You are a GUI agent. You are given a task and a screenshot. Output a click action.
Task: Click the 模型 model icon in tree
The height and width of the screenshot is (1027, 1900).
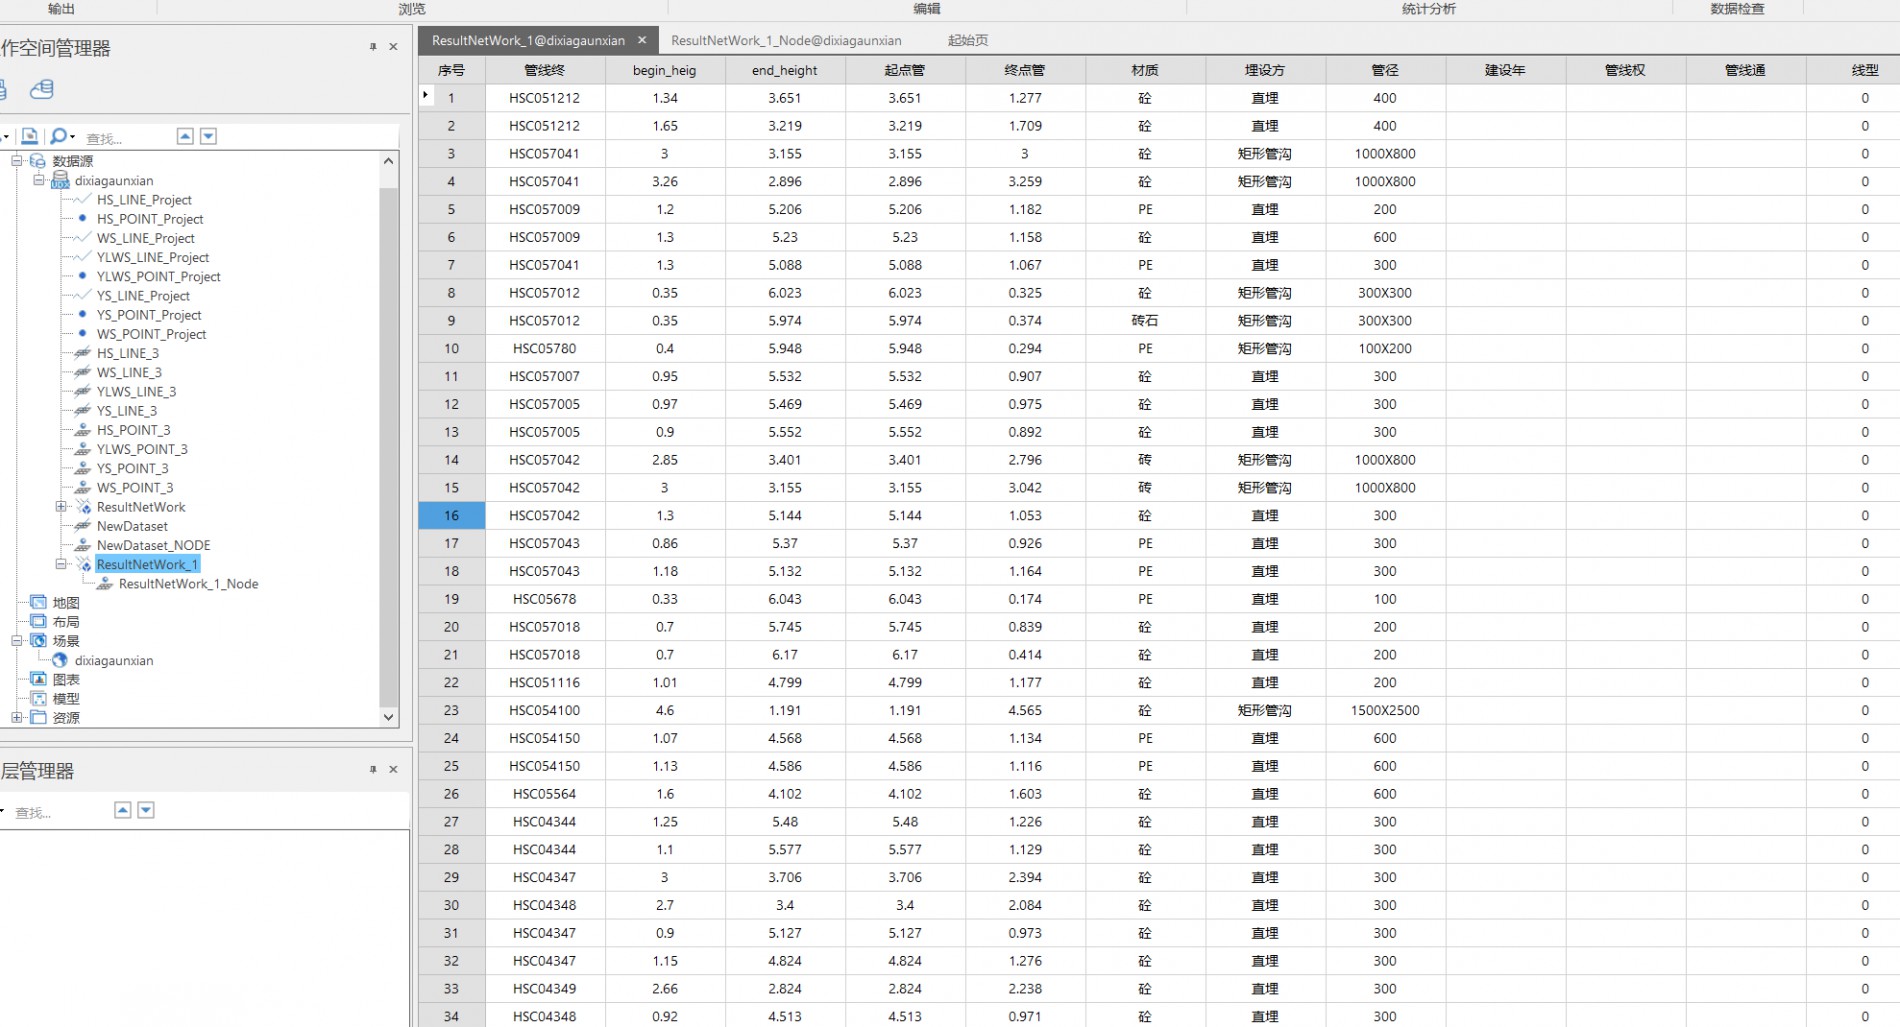39,698
